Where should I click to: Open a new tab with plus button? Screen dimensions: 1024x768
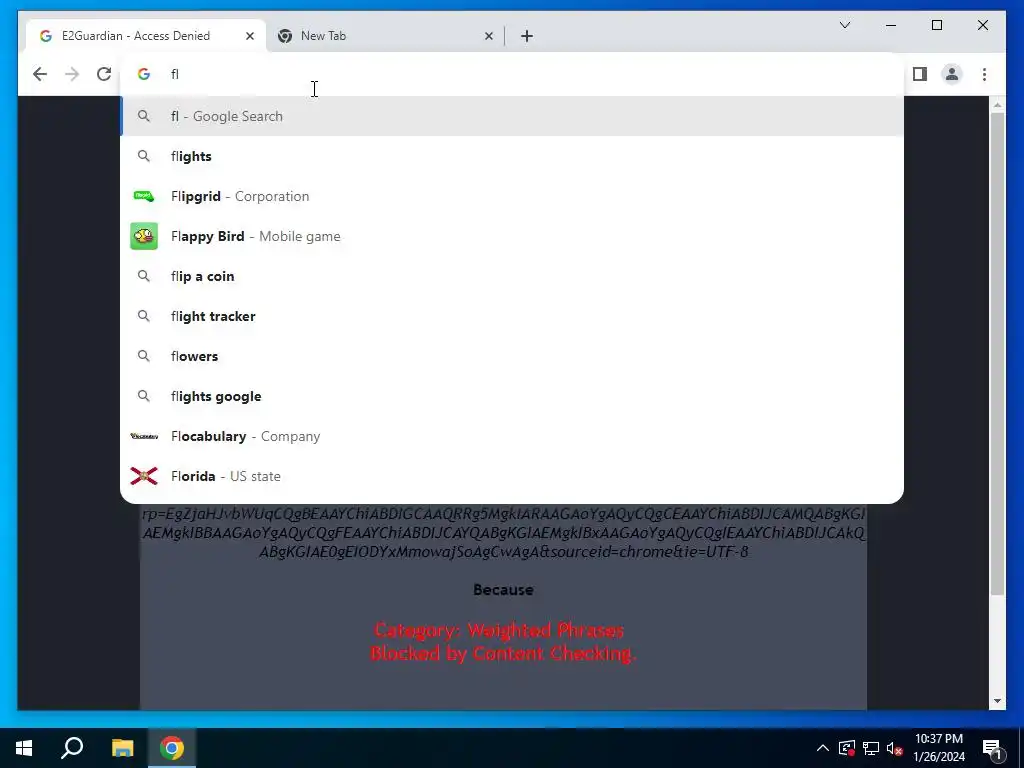click(x=526, y=36)
